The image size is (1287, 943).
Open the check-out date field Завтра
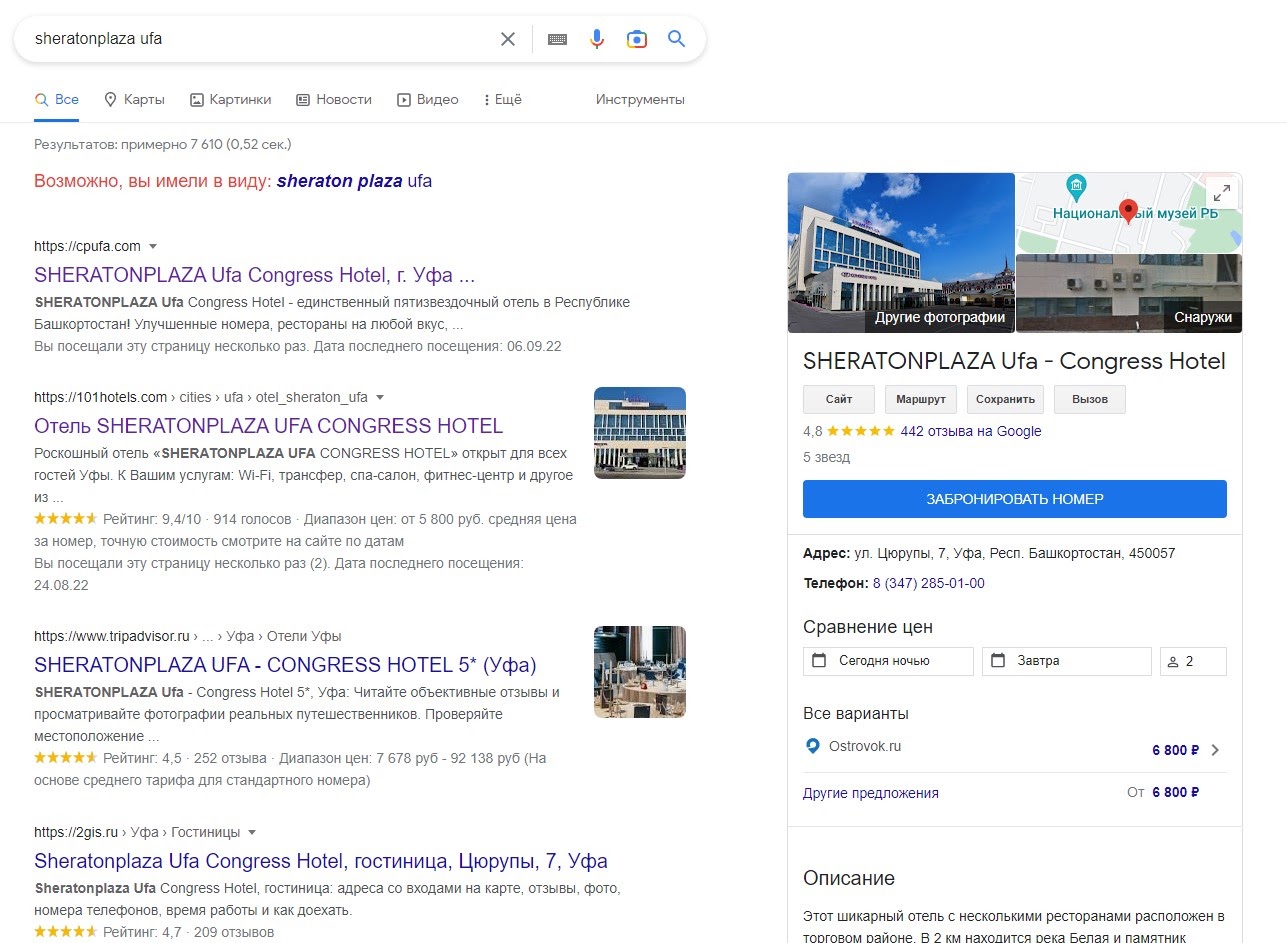click(x=1067, y=661)
